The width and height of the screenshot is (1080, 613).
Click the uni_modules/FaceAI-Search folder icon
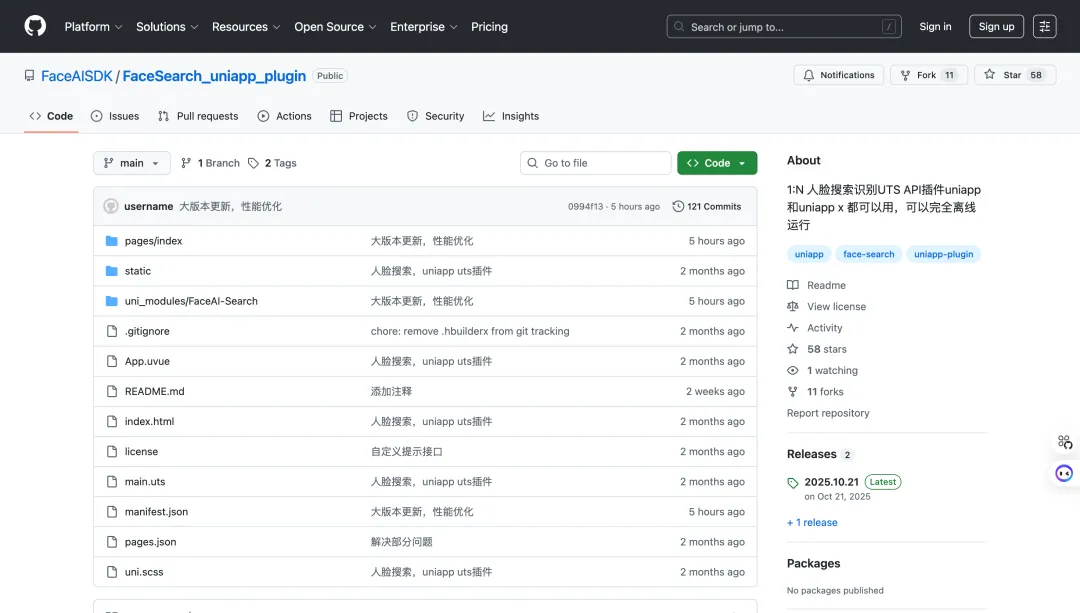[x=112, y=301]
